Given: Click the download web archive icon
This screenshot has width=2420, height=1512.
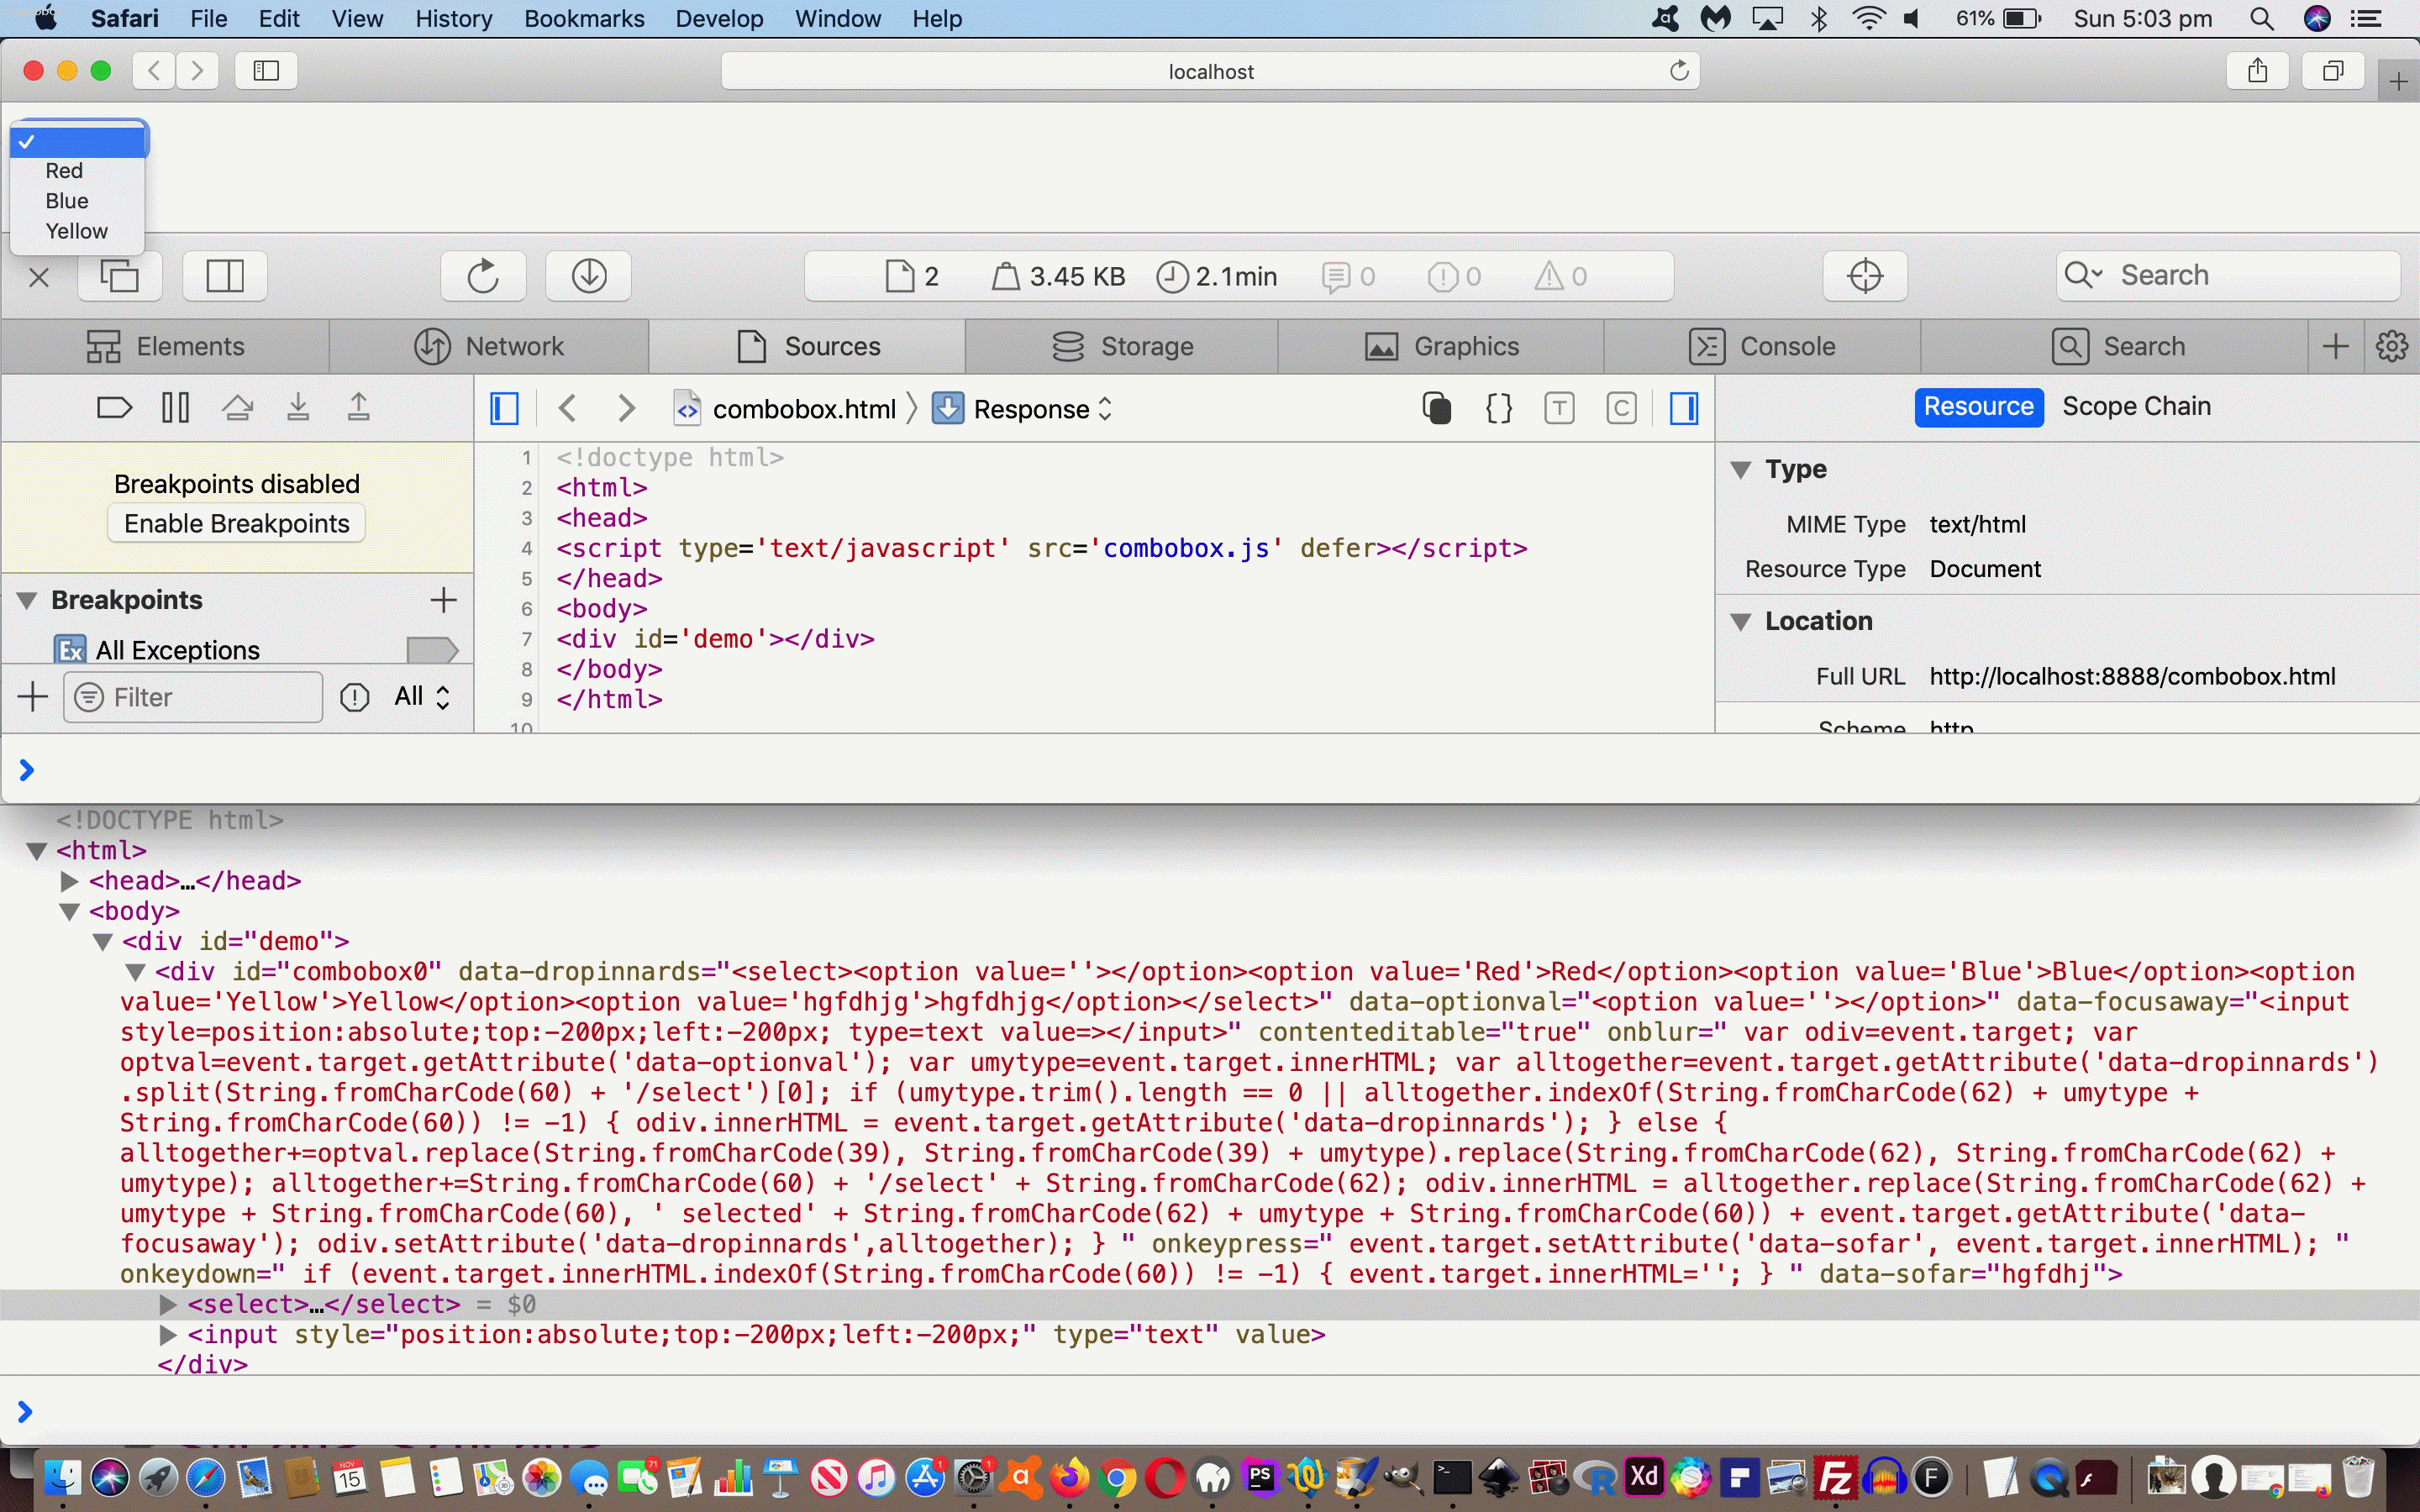Looking at the screenshot, I should click(589, 276).
